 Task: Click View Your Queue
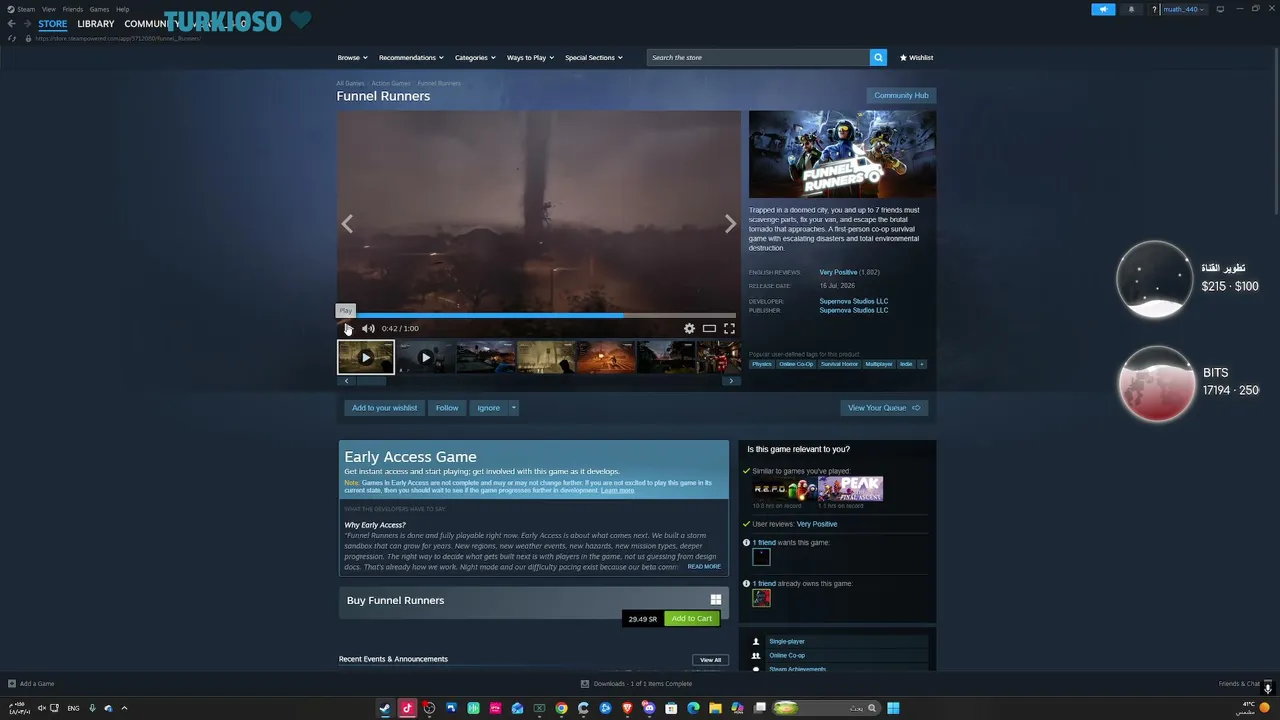pyautogui.click(x=884, y=408)
